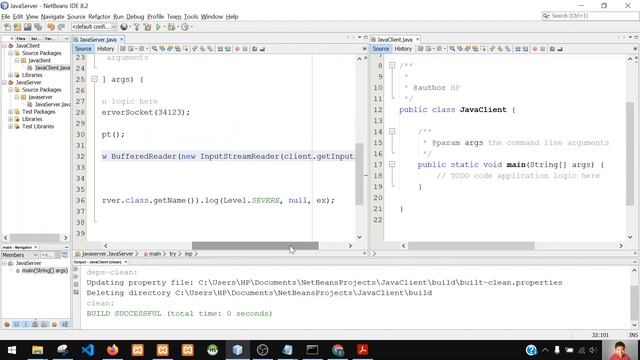Run the project with green play icon
The width and height of the screenshot is (640, 360).
tap(158, 27)
